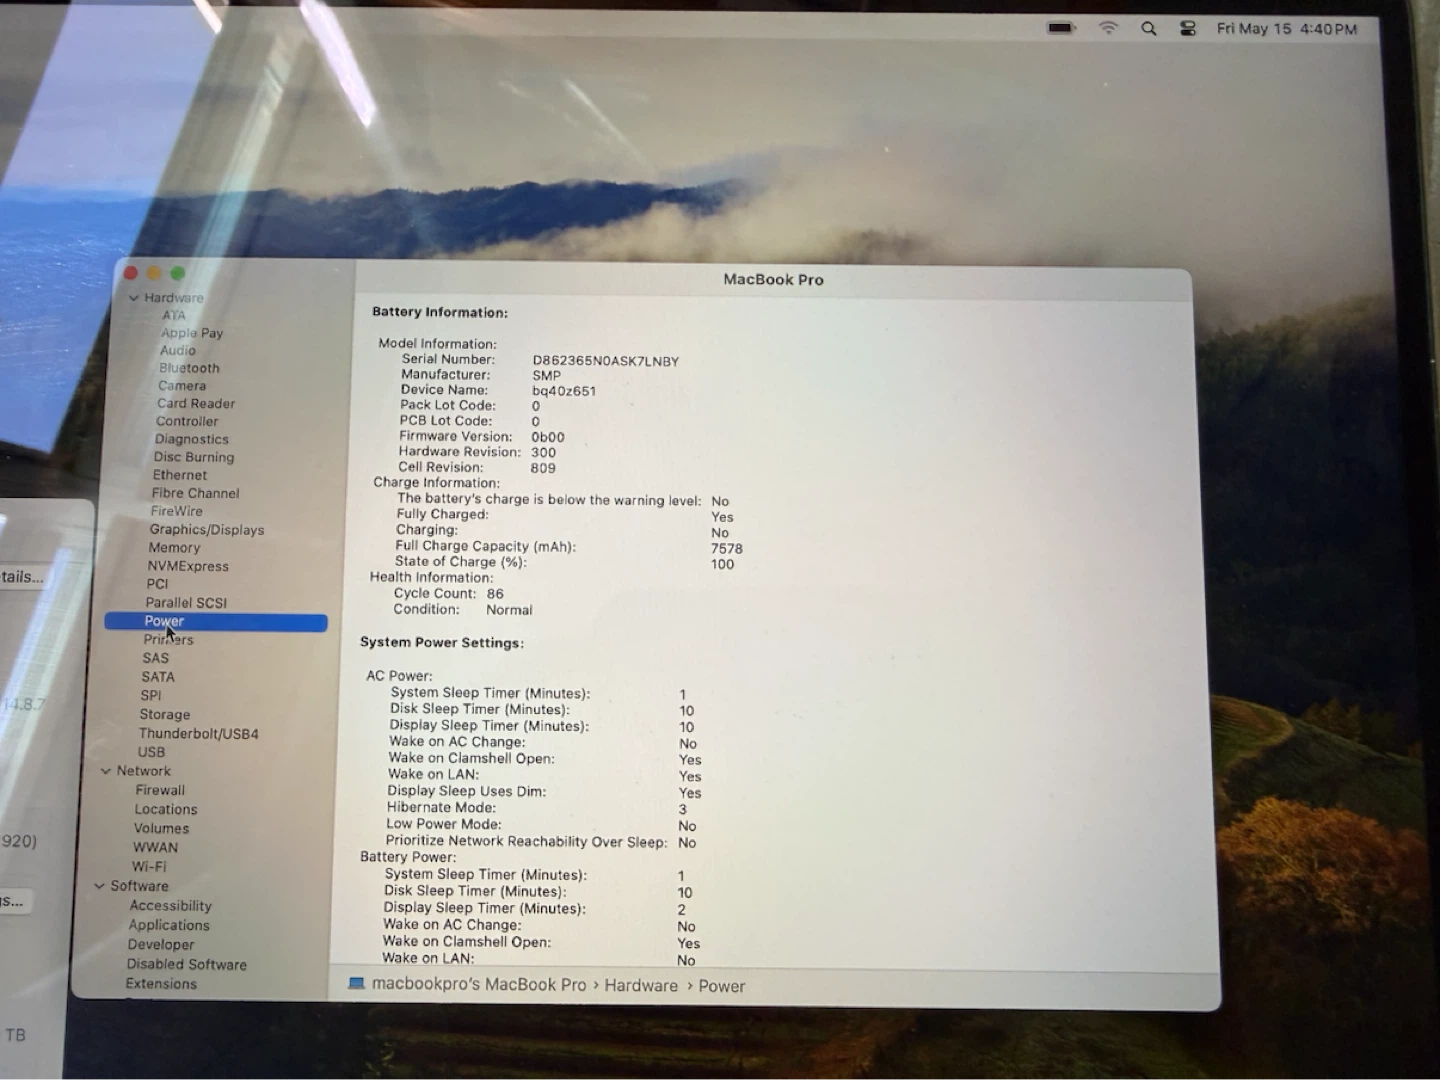
Task: Click Hardware in the path bar
Action: tap(641, 985)
